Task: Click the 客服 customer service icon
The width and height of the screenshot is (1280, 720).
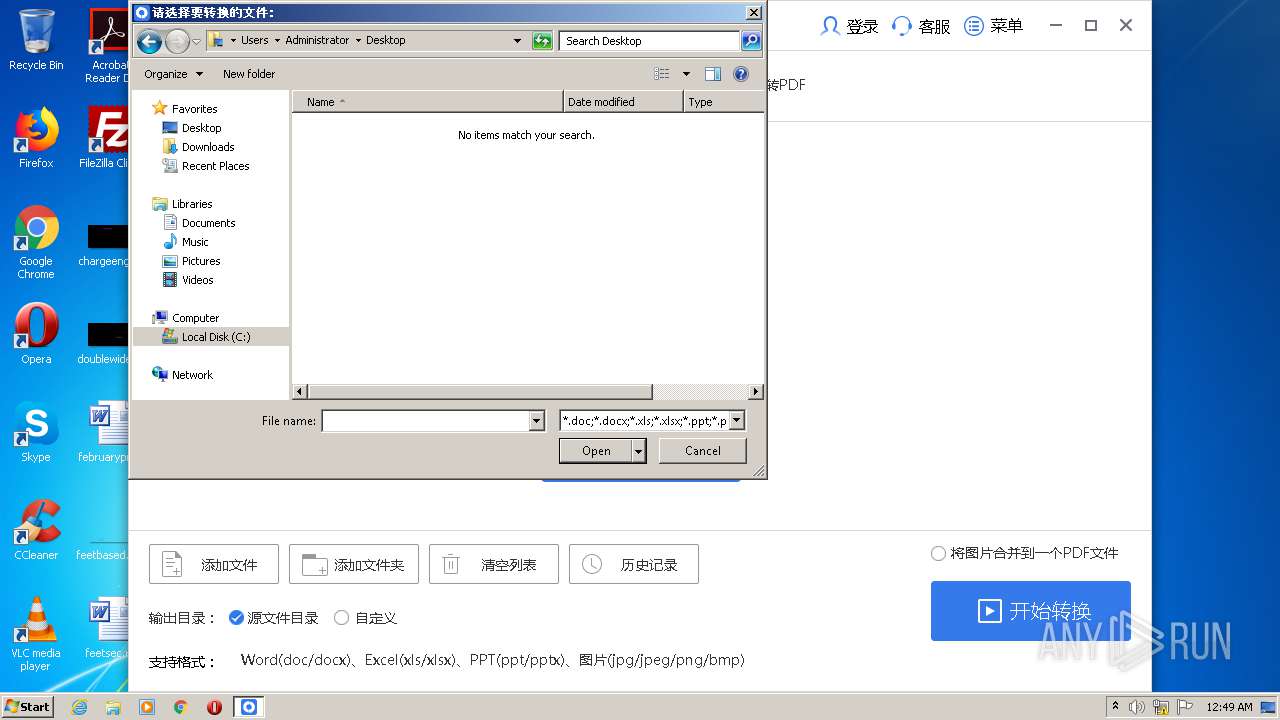Action: [902, 26]
